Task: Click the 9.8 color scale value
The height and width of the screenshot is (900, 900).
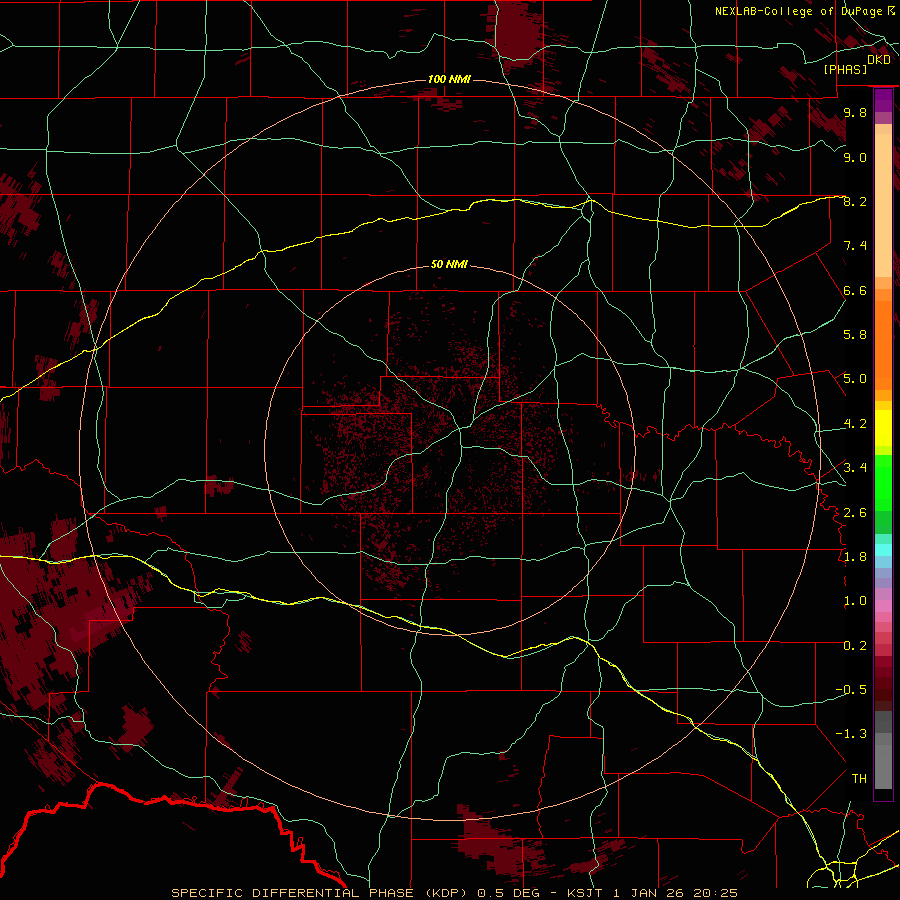Action: point(855,113)
